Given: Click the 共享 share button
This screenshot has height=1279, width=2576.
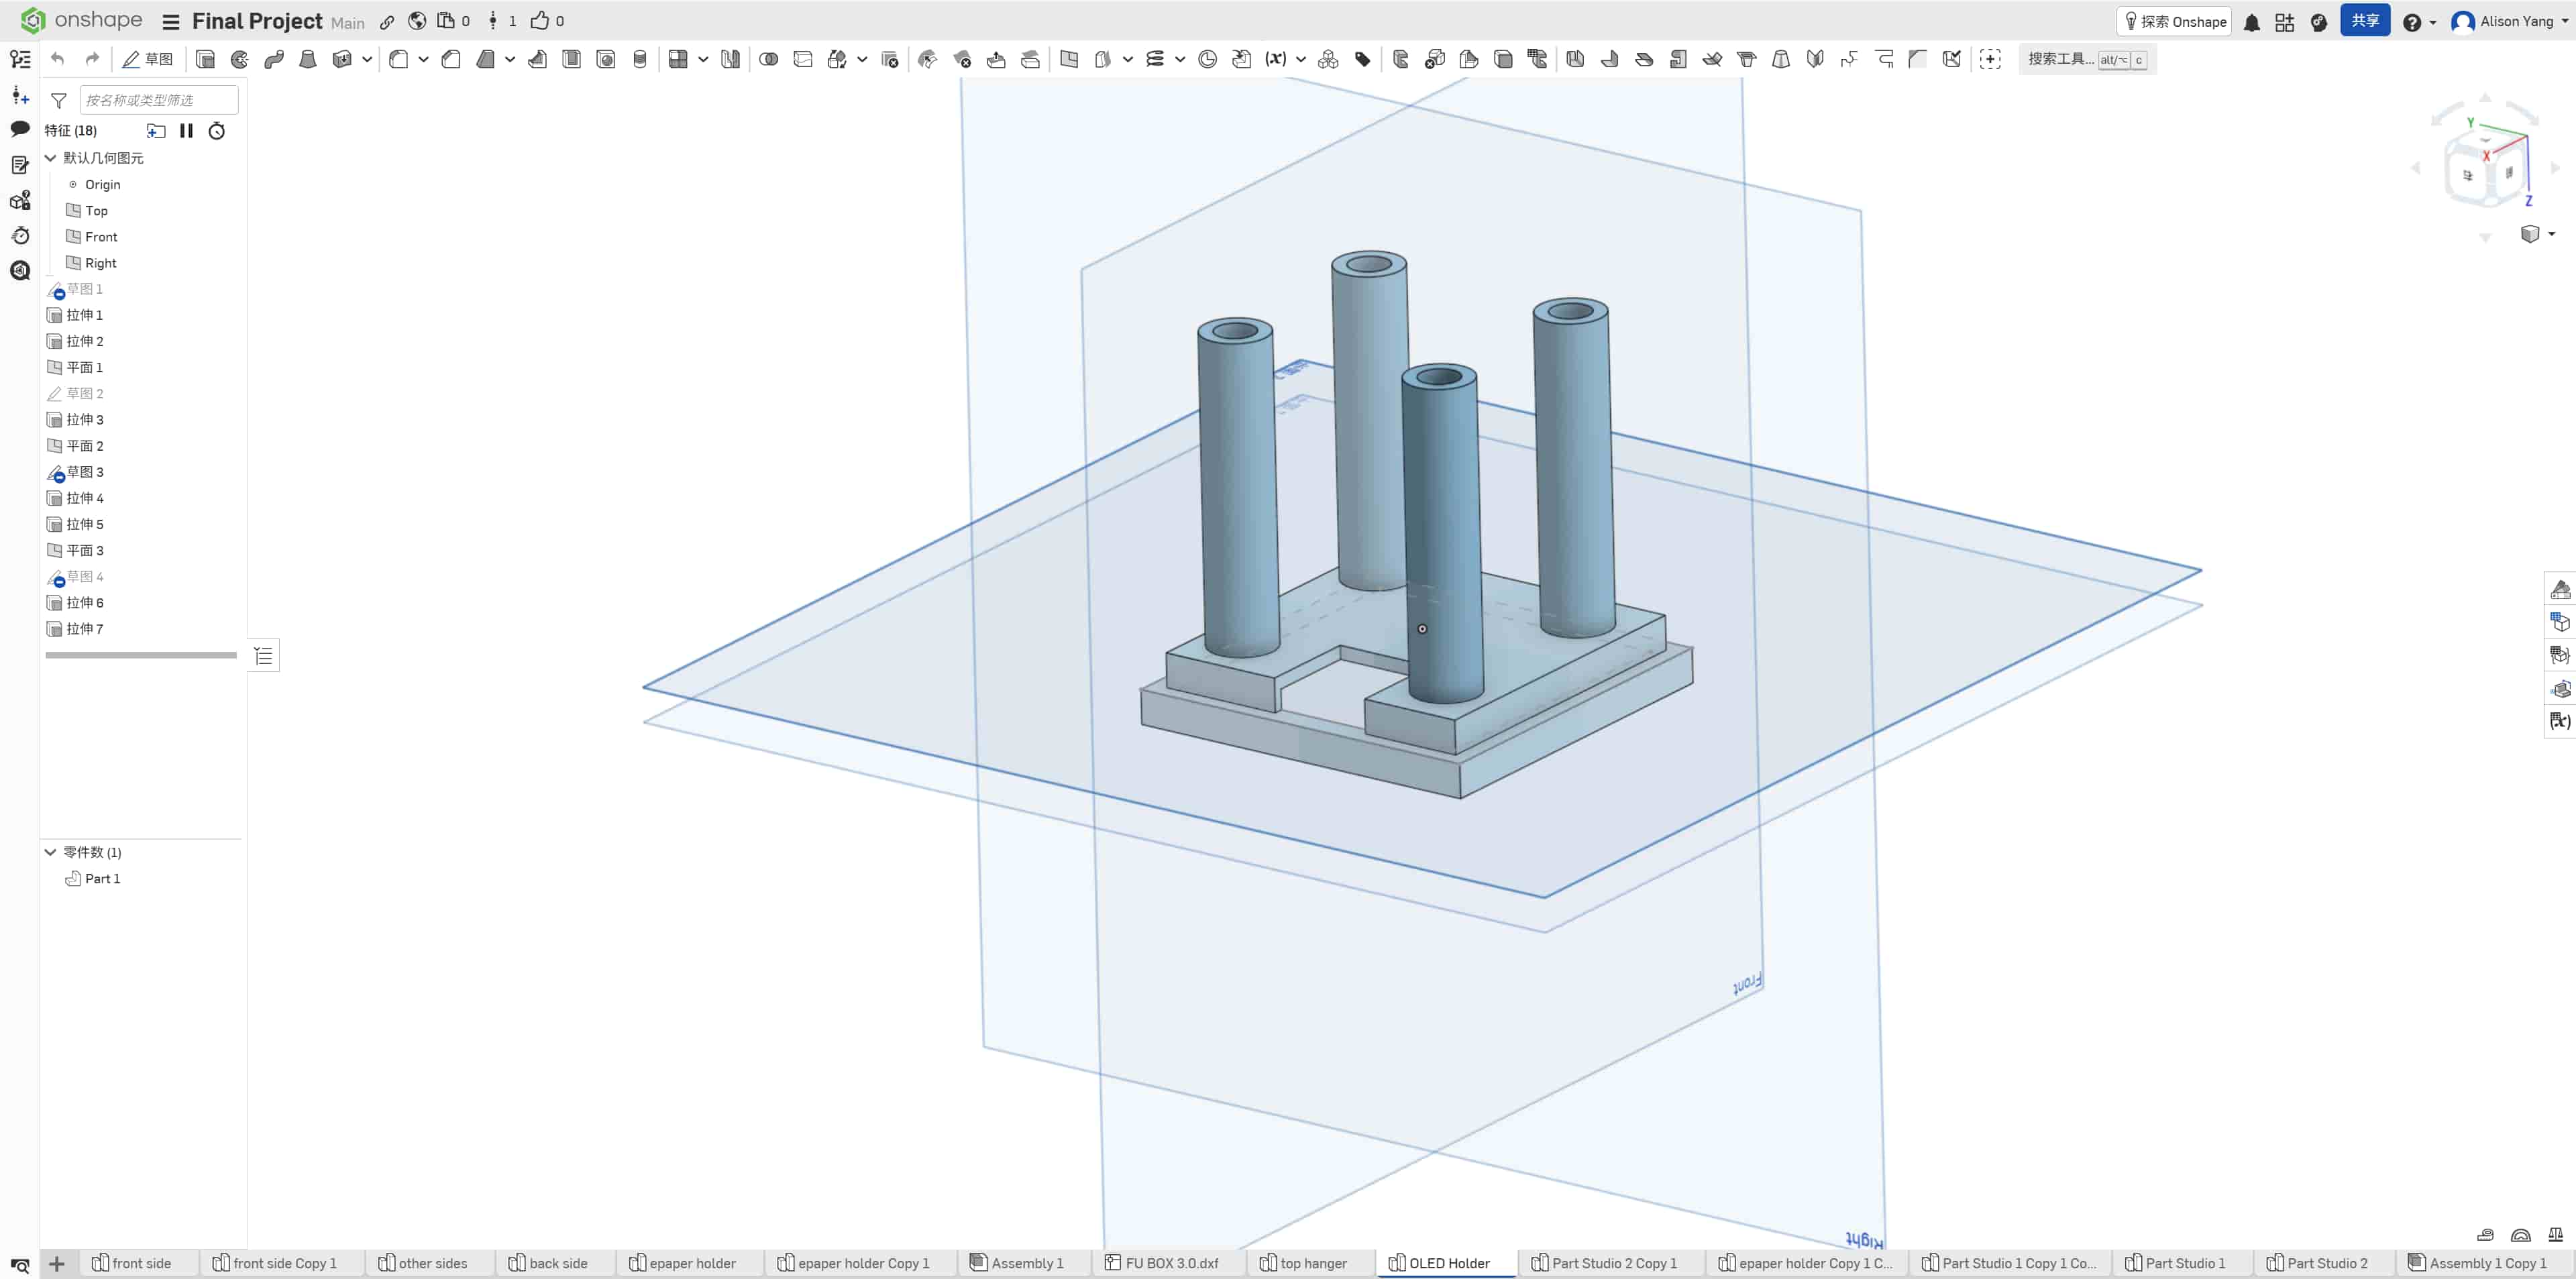Looking at the screenshot, I should pyautogui.click(x=2365, y=21).
